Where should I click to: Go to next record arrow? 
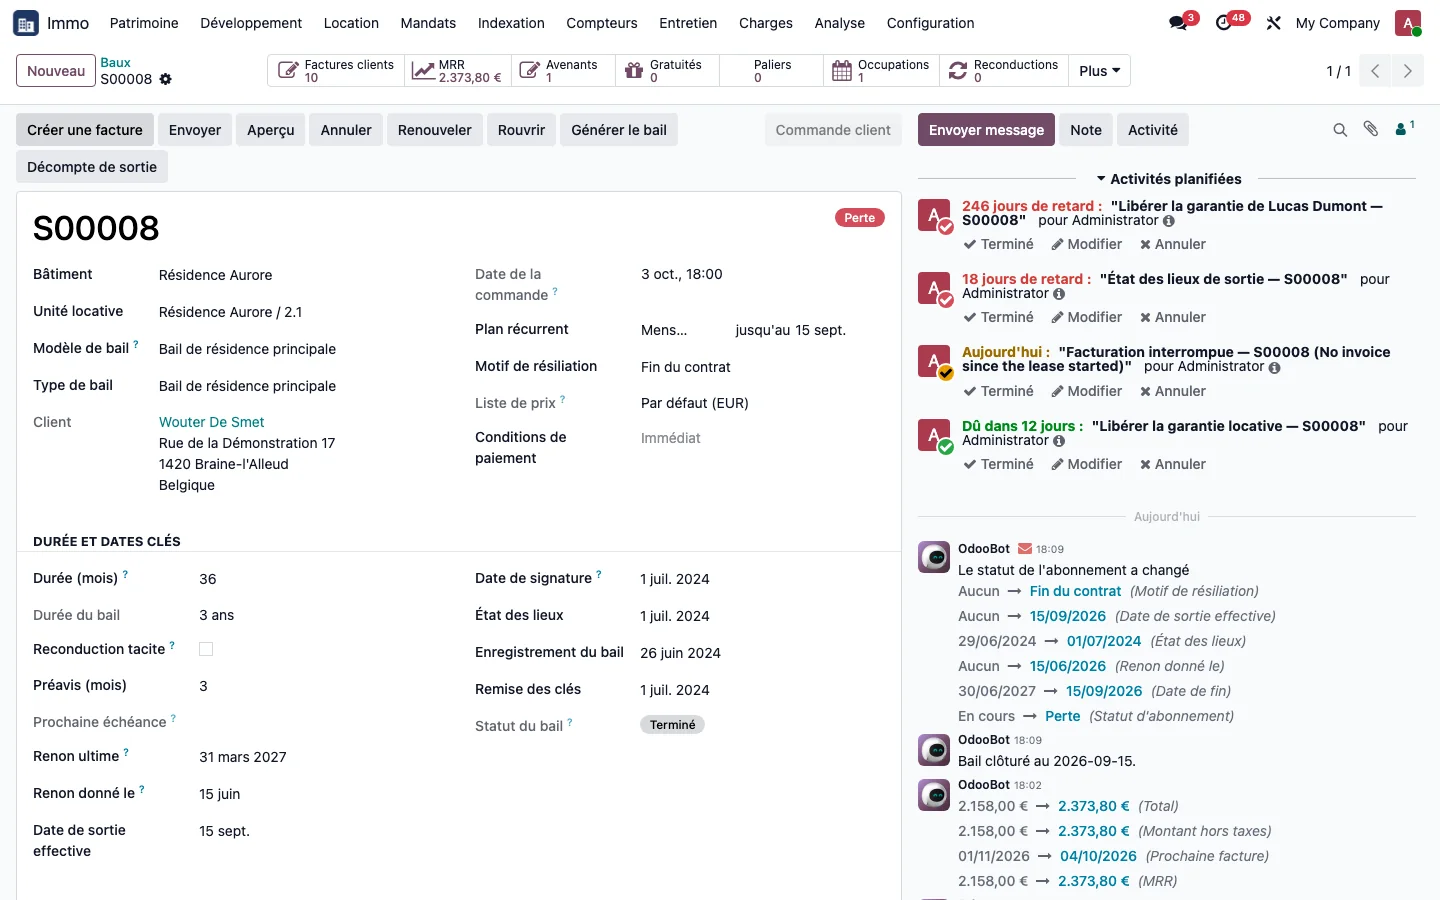pos(1407,71)
